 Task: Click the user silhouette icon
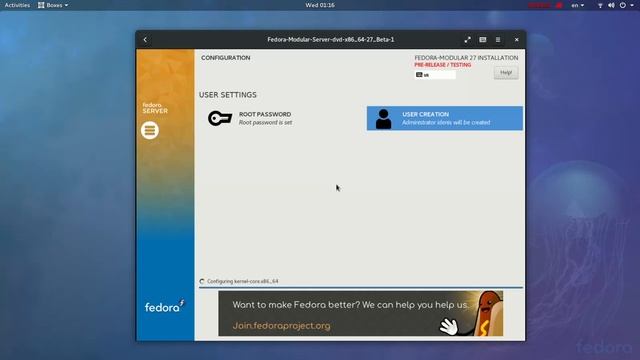[x=383, y=119]
